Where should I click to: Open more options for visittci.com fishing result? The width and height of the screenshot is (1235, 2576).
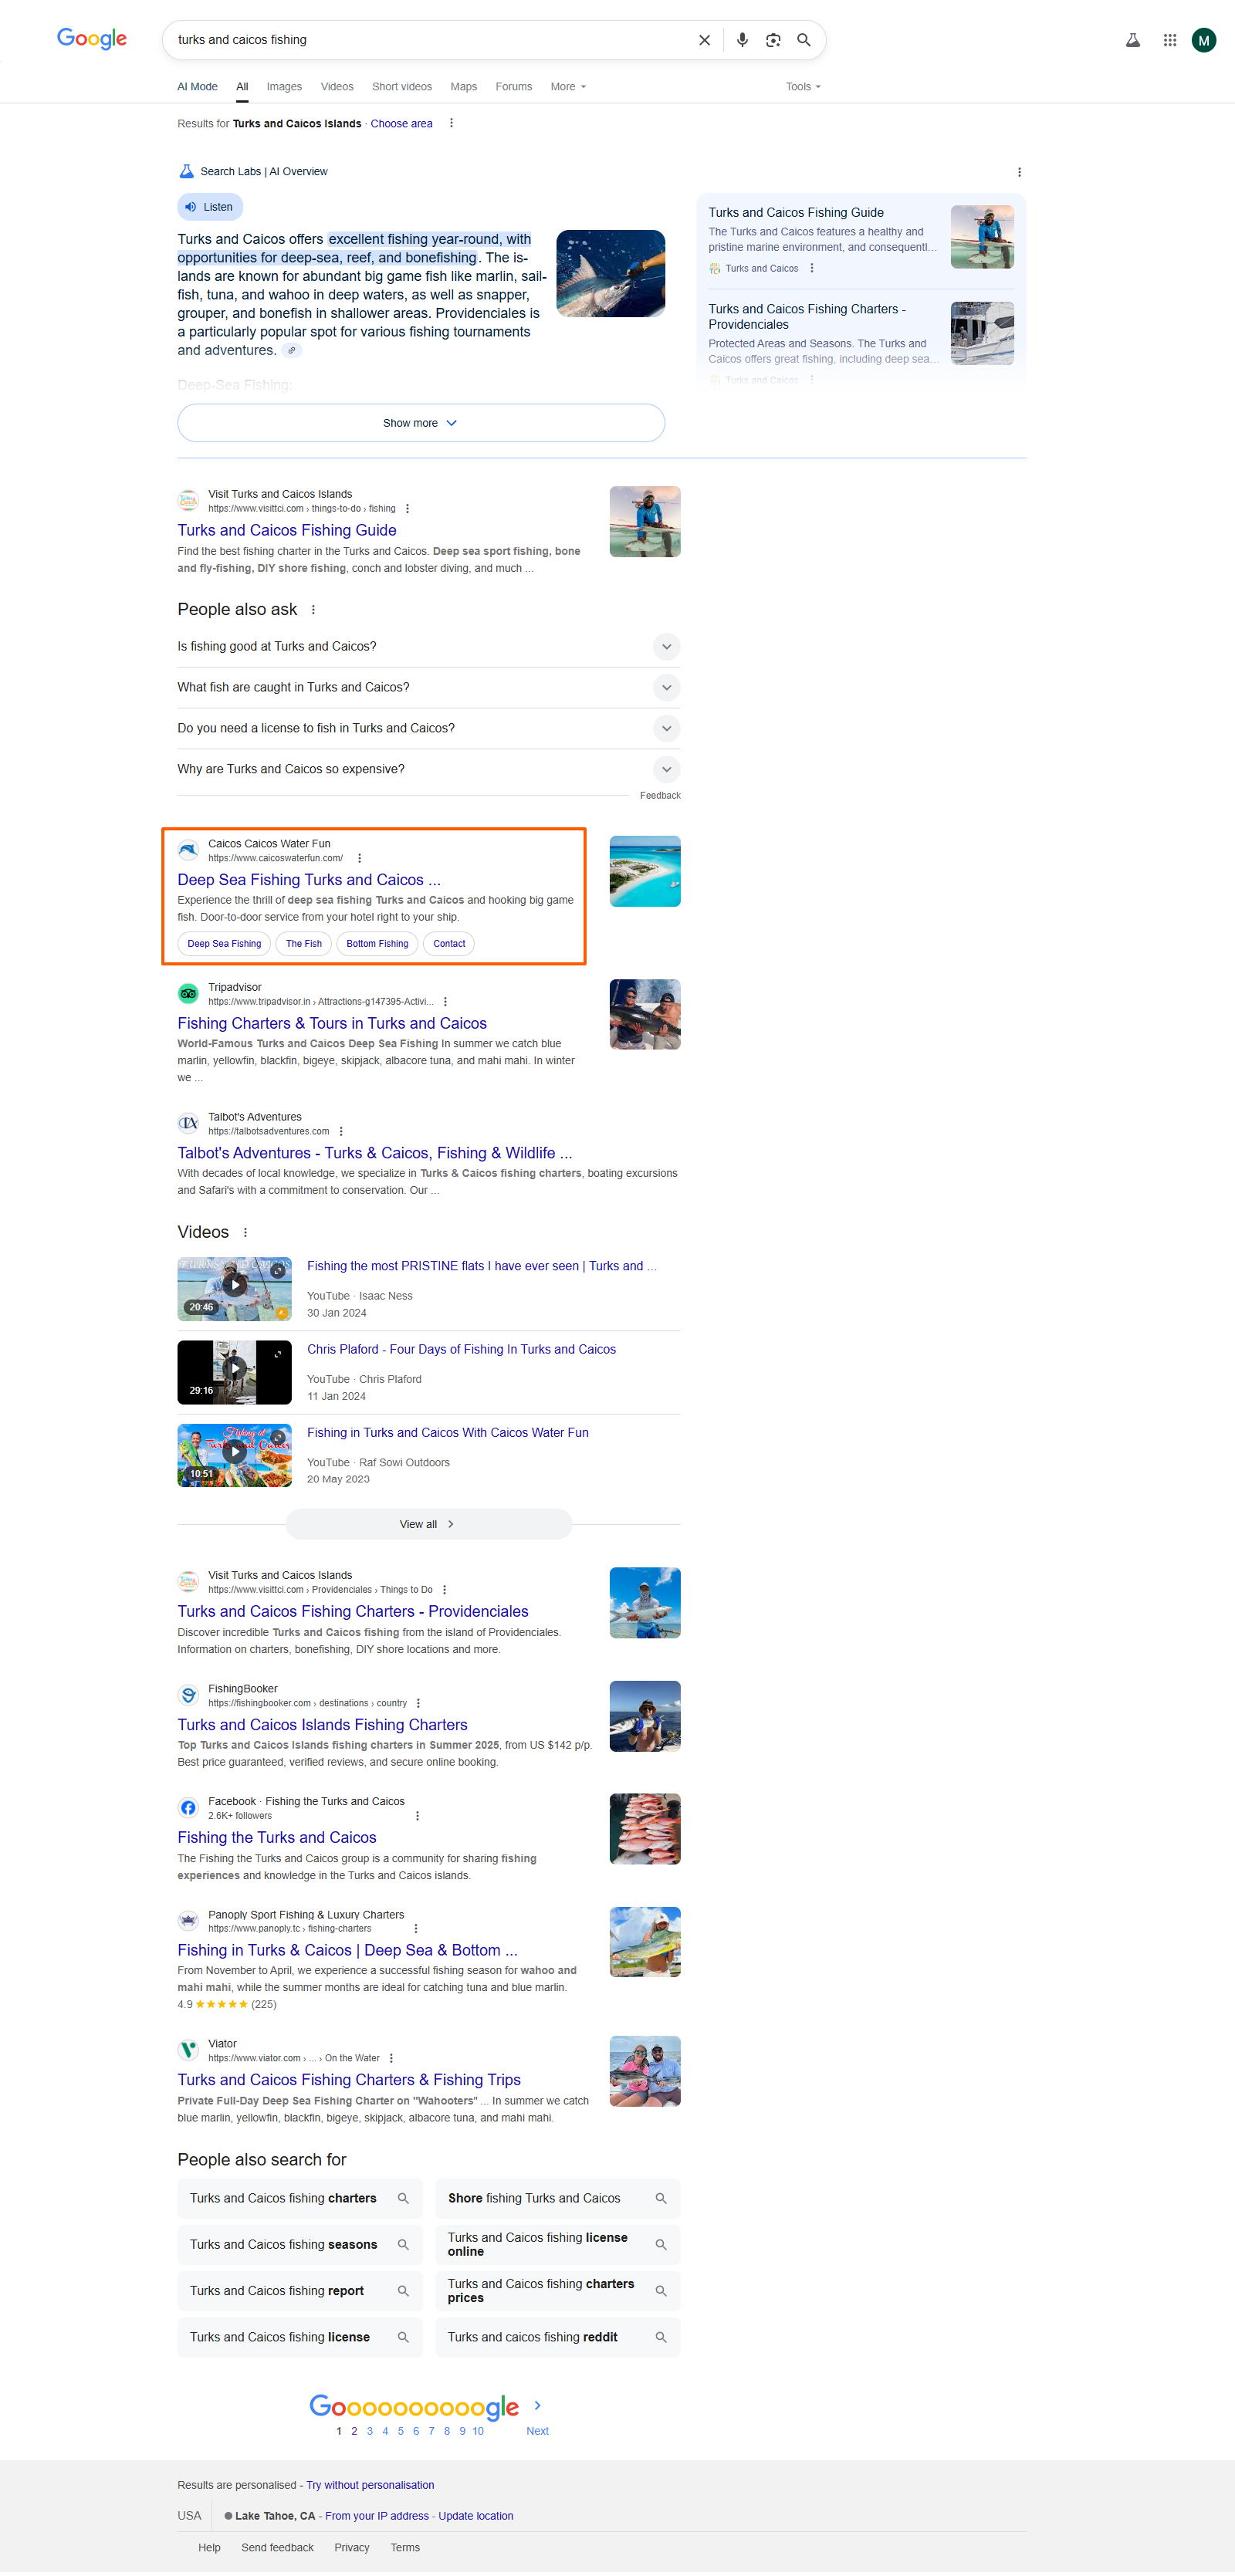pos(407,509)
